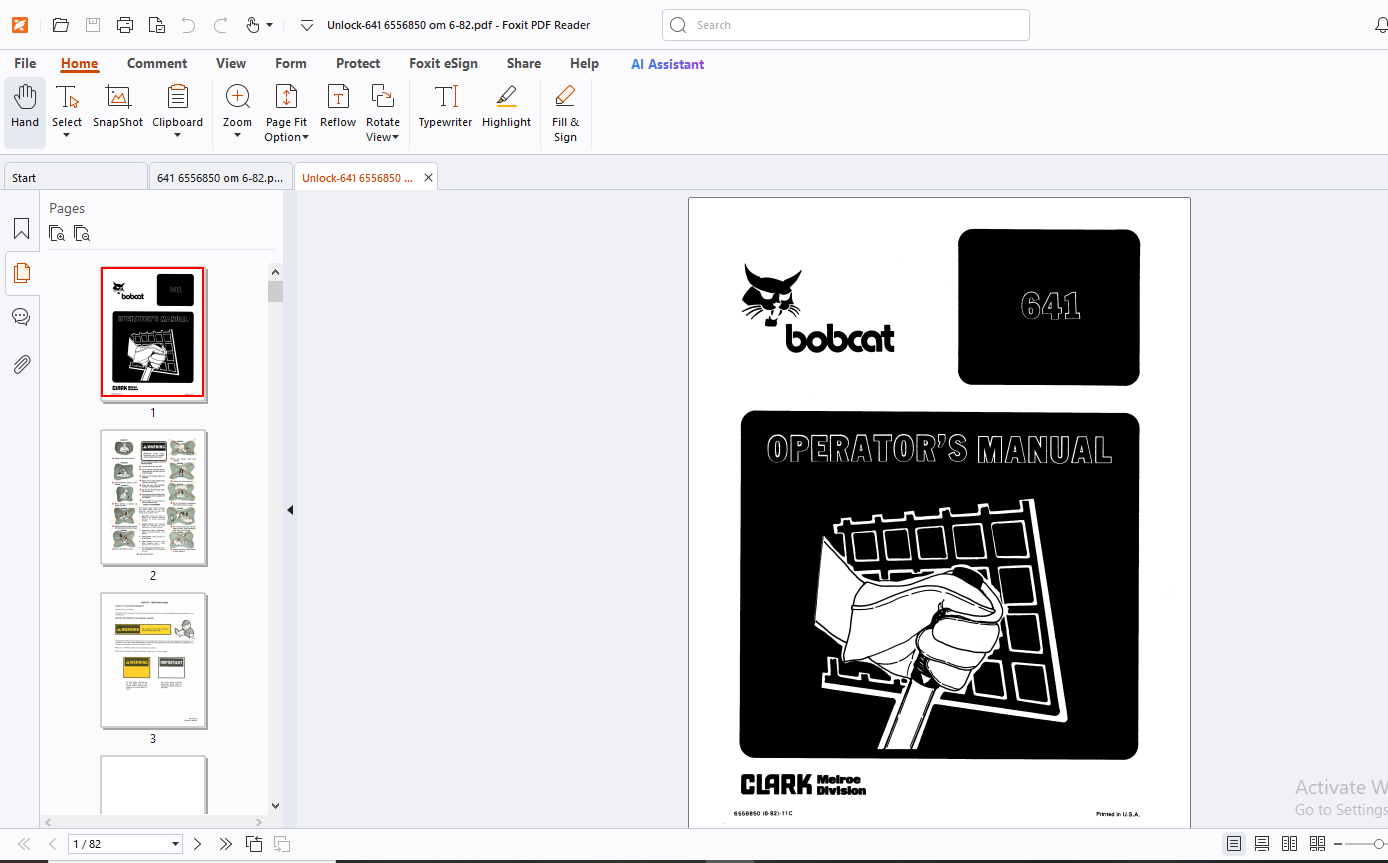Screen dimensions: 1388x863
Task: Click the Pages panel scroll-down arrow
Action: (x=275, y=805)
